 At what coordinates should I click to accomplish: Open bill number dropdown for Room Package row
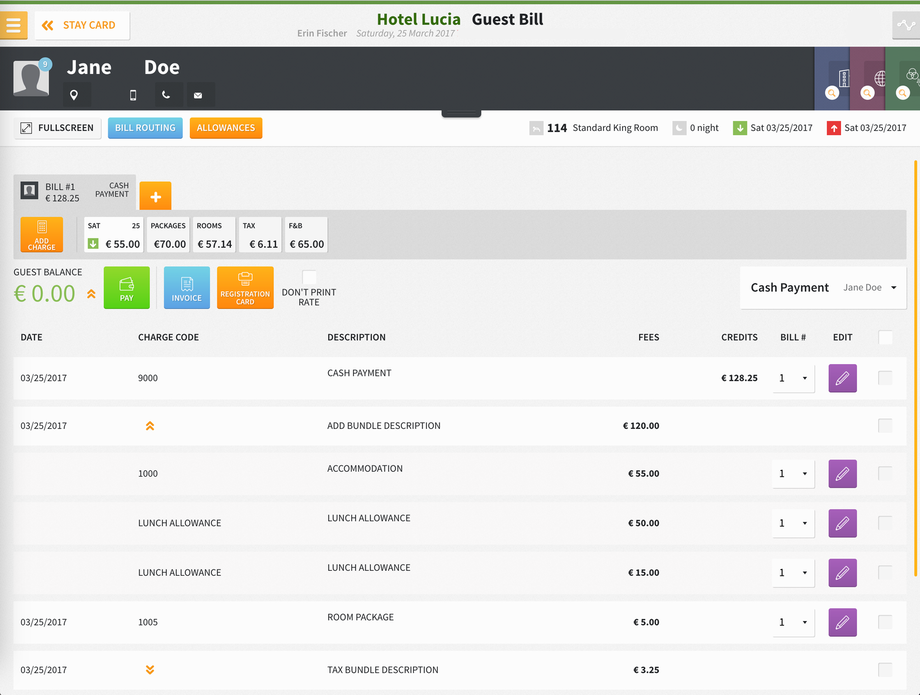click(793, 622)
